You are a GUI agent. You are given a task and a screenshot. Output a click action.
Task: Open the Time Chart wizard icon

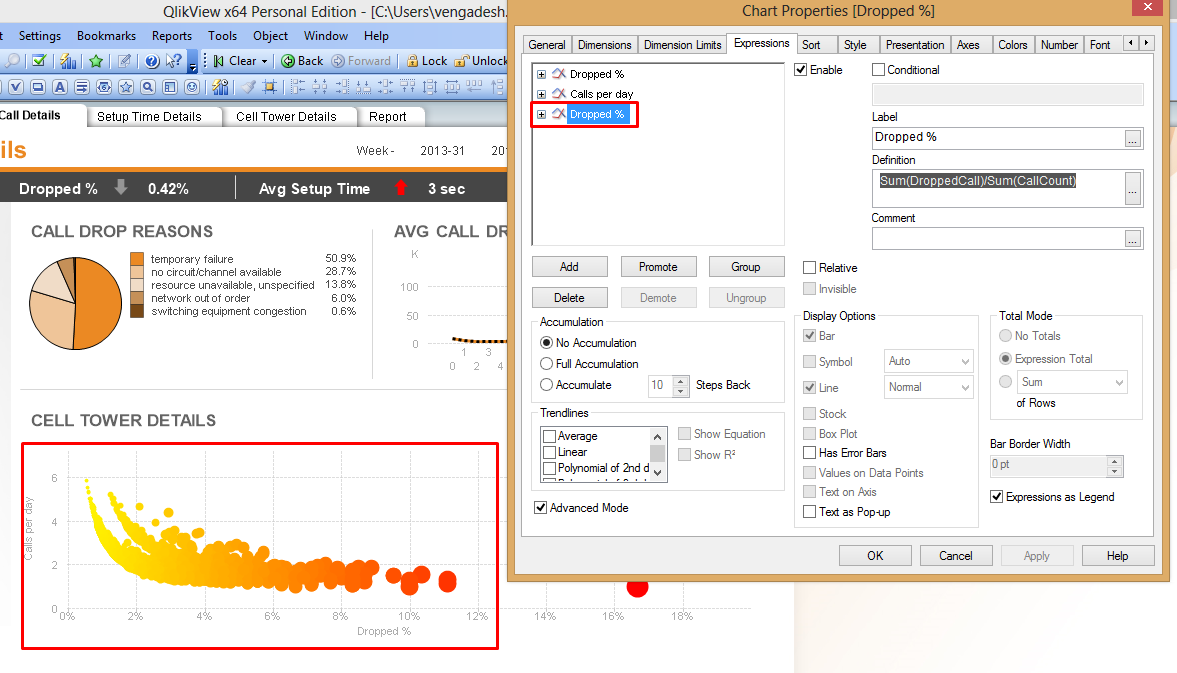click(x=220, y=87)
